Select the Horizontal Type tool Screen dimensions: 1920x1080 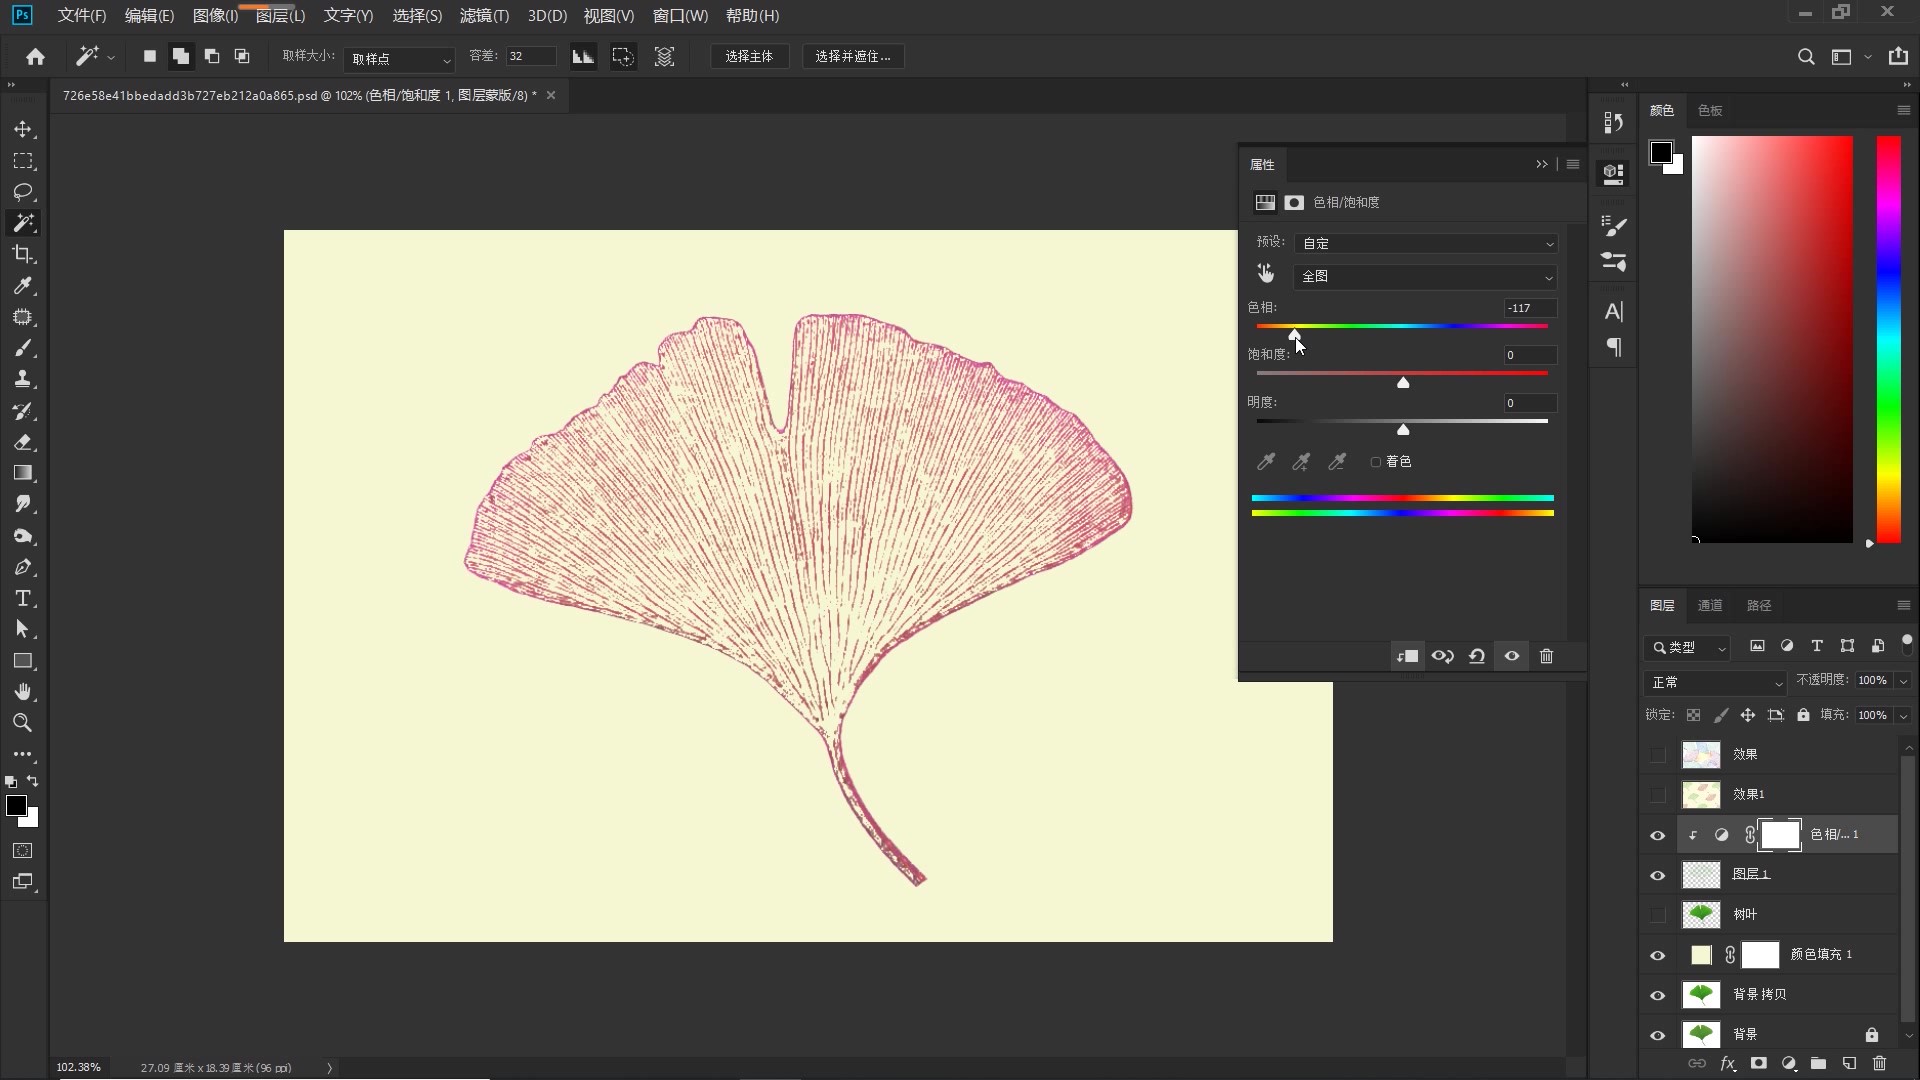(x=23, y=598)
